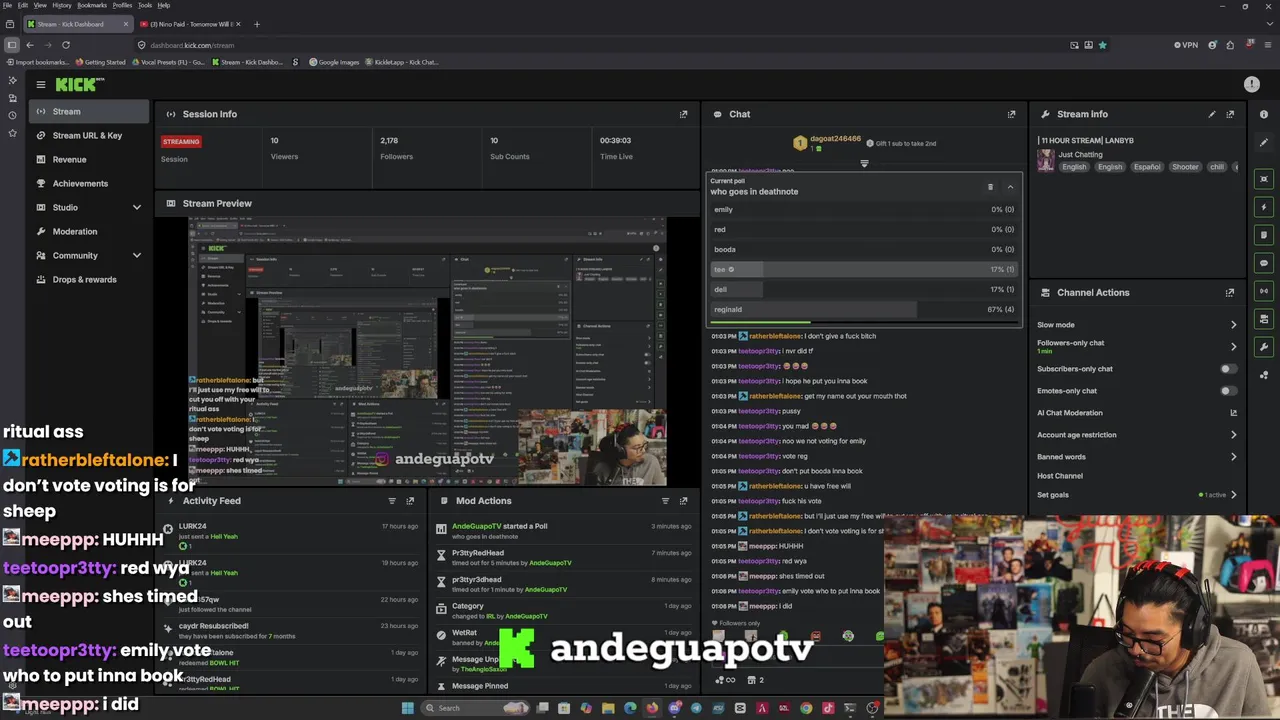Open Getting Started bookmark
1280x720 pixels.
tap(101, 62)
